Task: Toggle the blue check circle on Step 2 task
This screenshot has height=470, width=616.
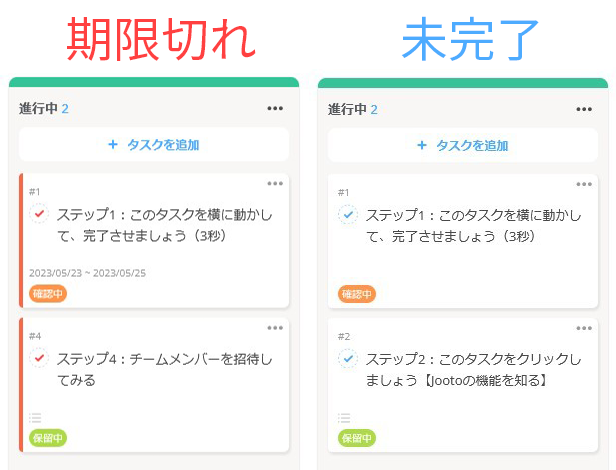Action: pos(347,357)
